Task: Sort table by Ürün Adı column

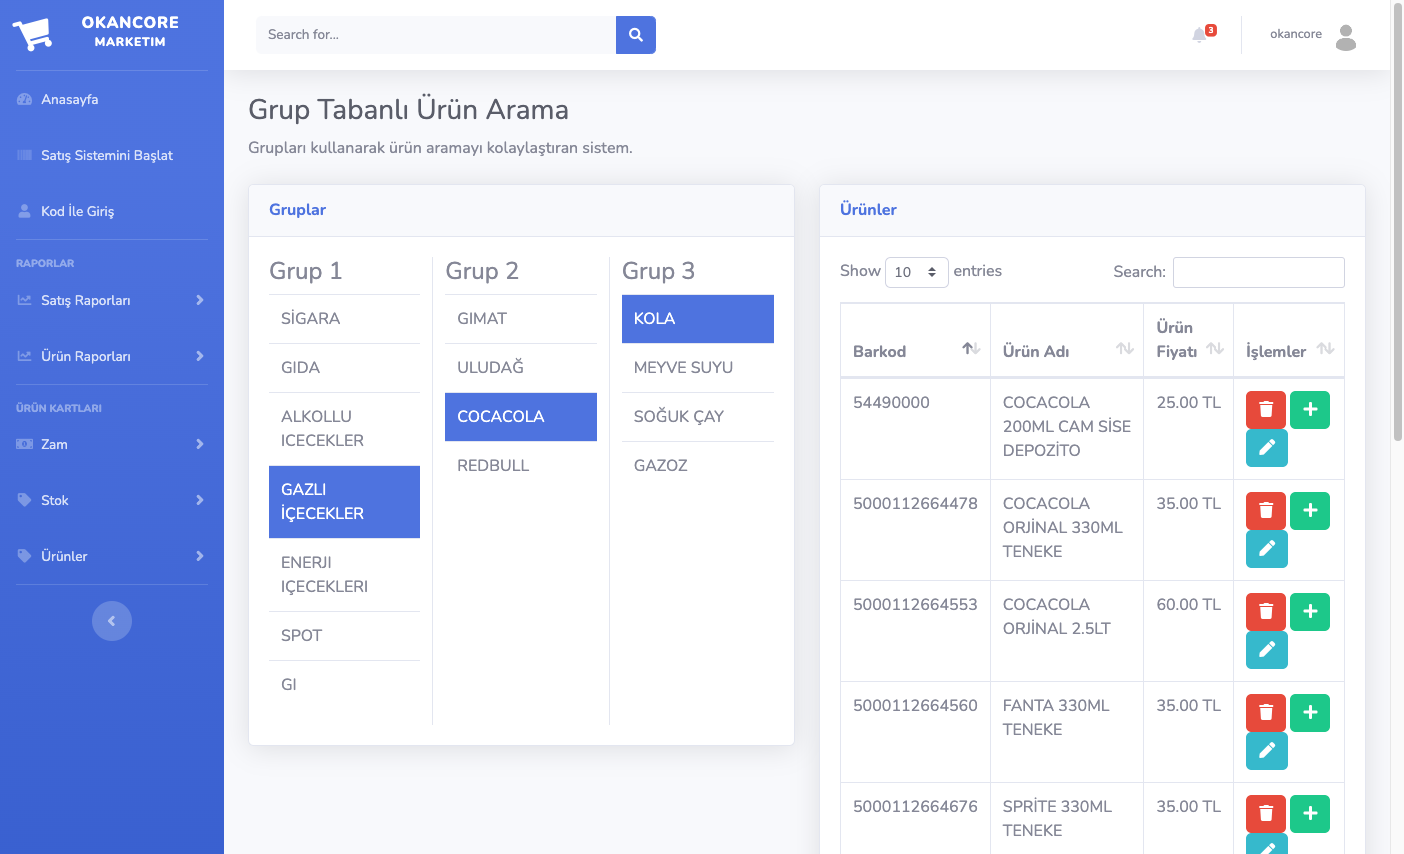Action: click(1067, 340)
